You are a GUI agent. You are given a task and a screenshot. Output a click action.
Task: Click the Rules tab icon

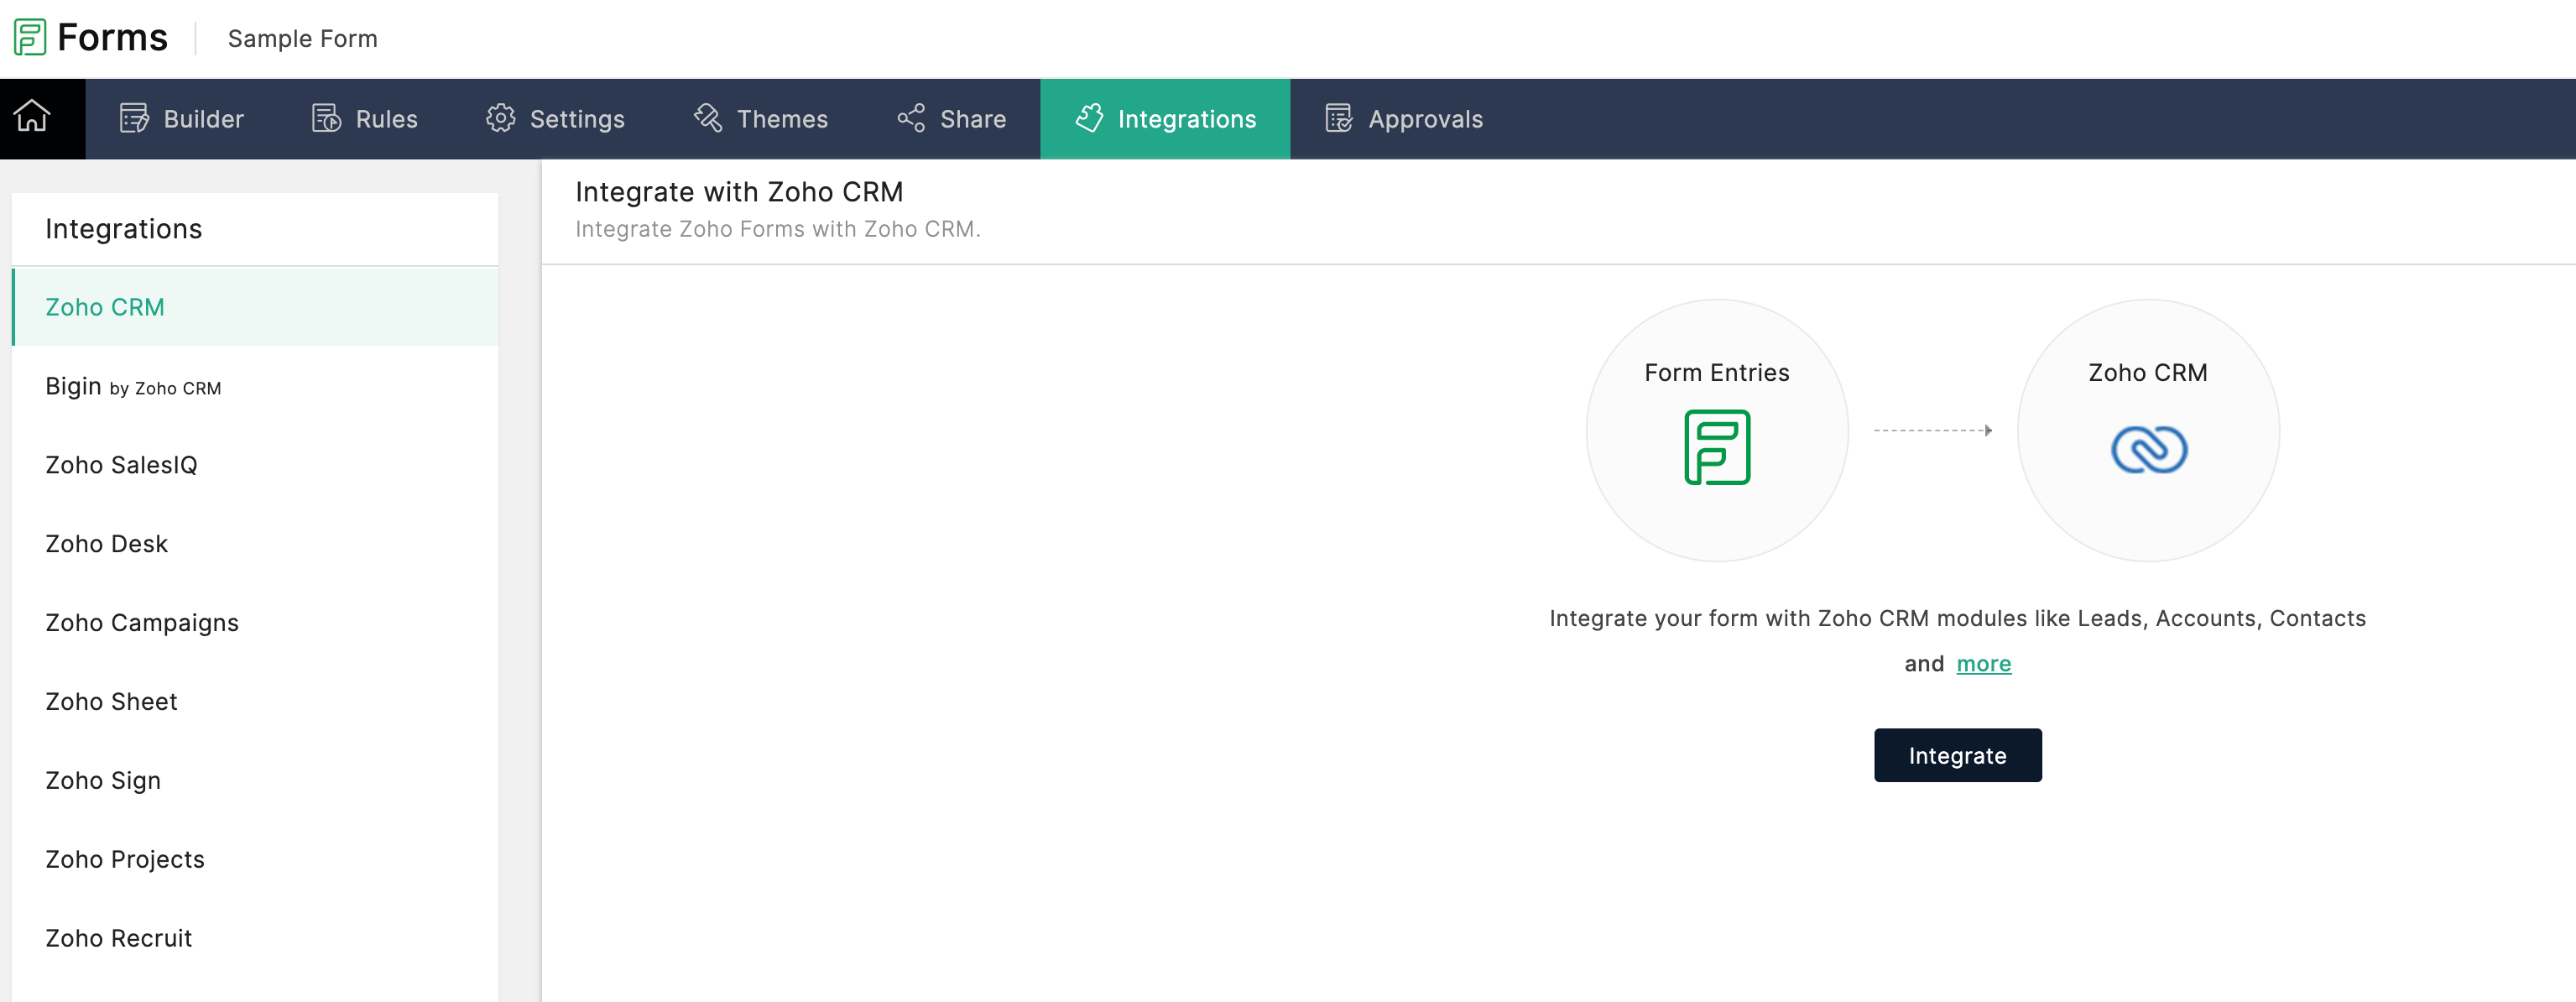[326, 119]
